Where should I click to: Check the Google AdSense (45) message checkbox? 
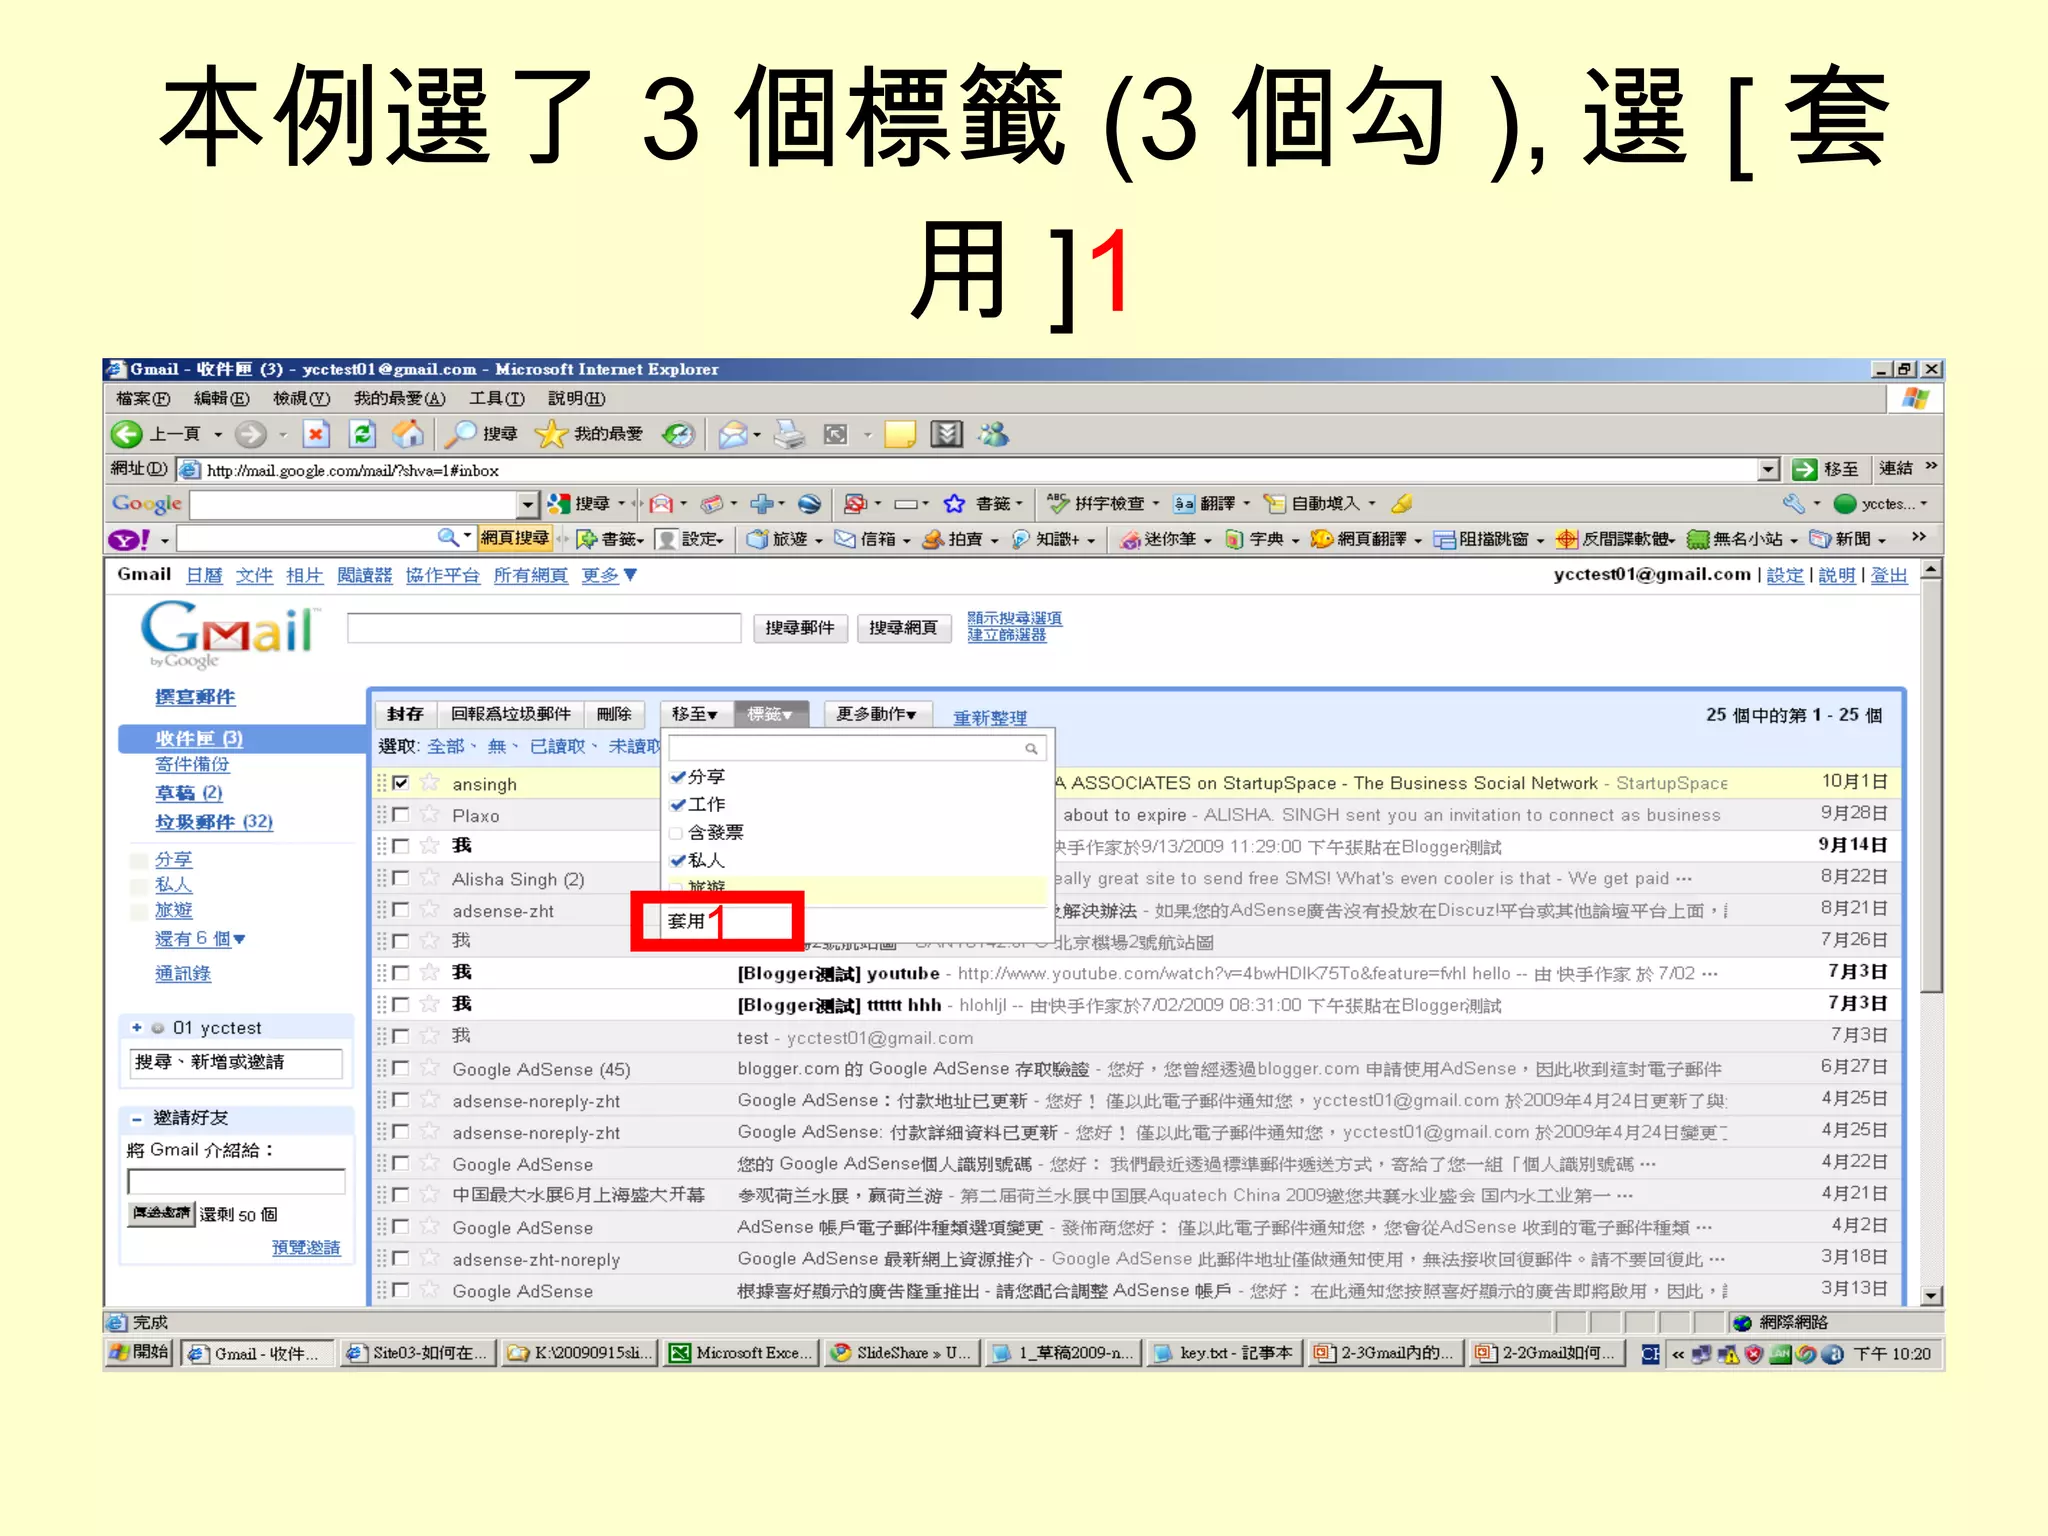coord(401,1068)
